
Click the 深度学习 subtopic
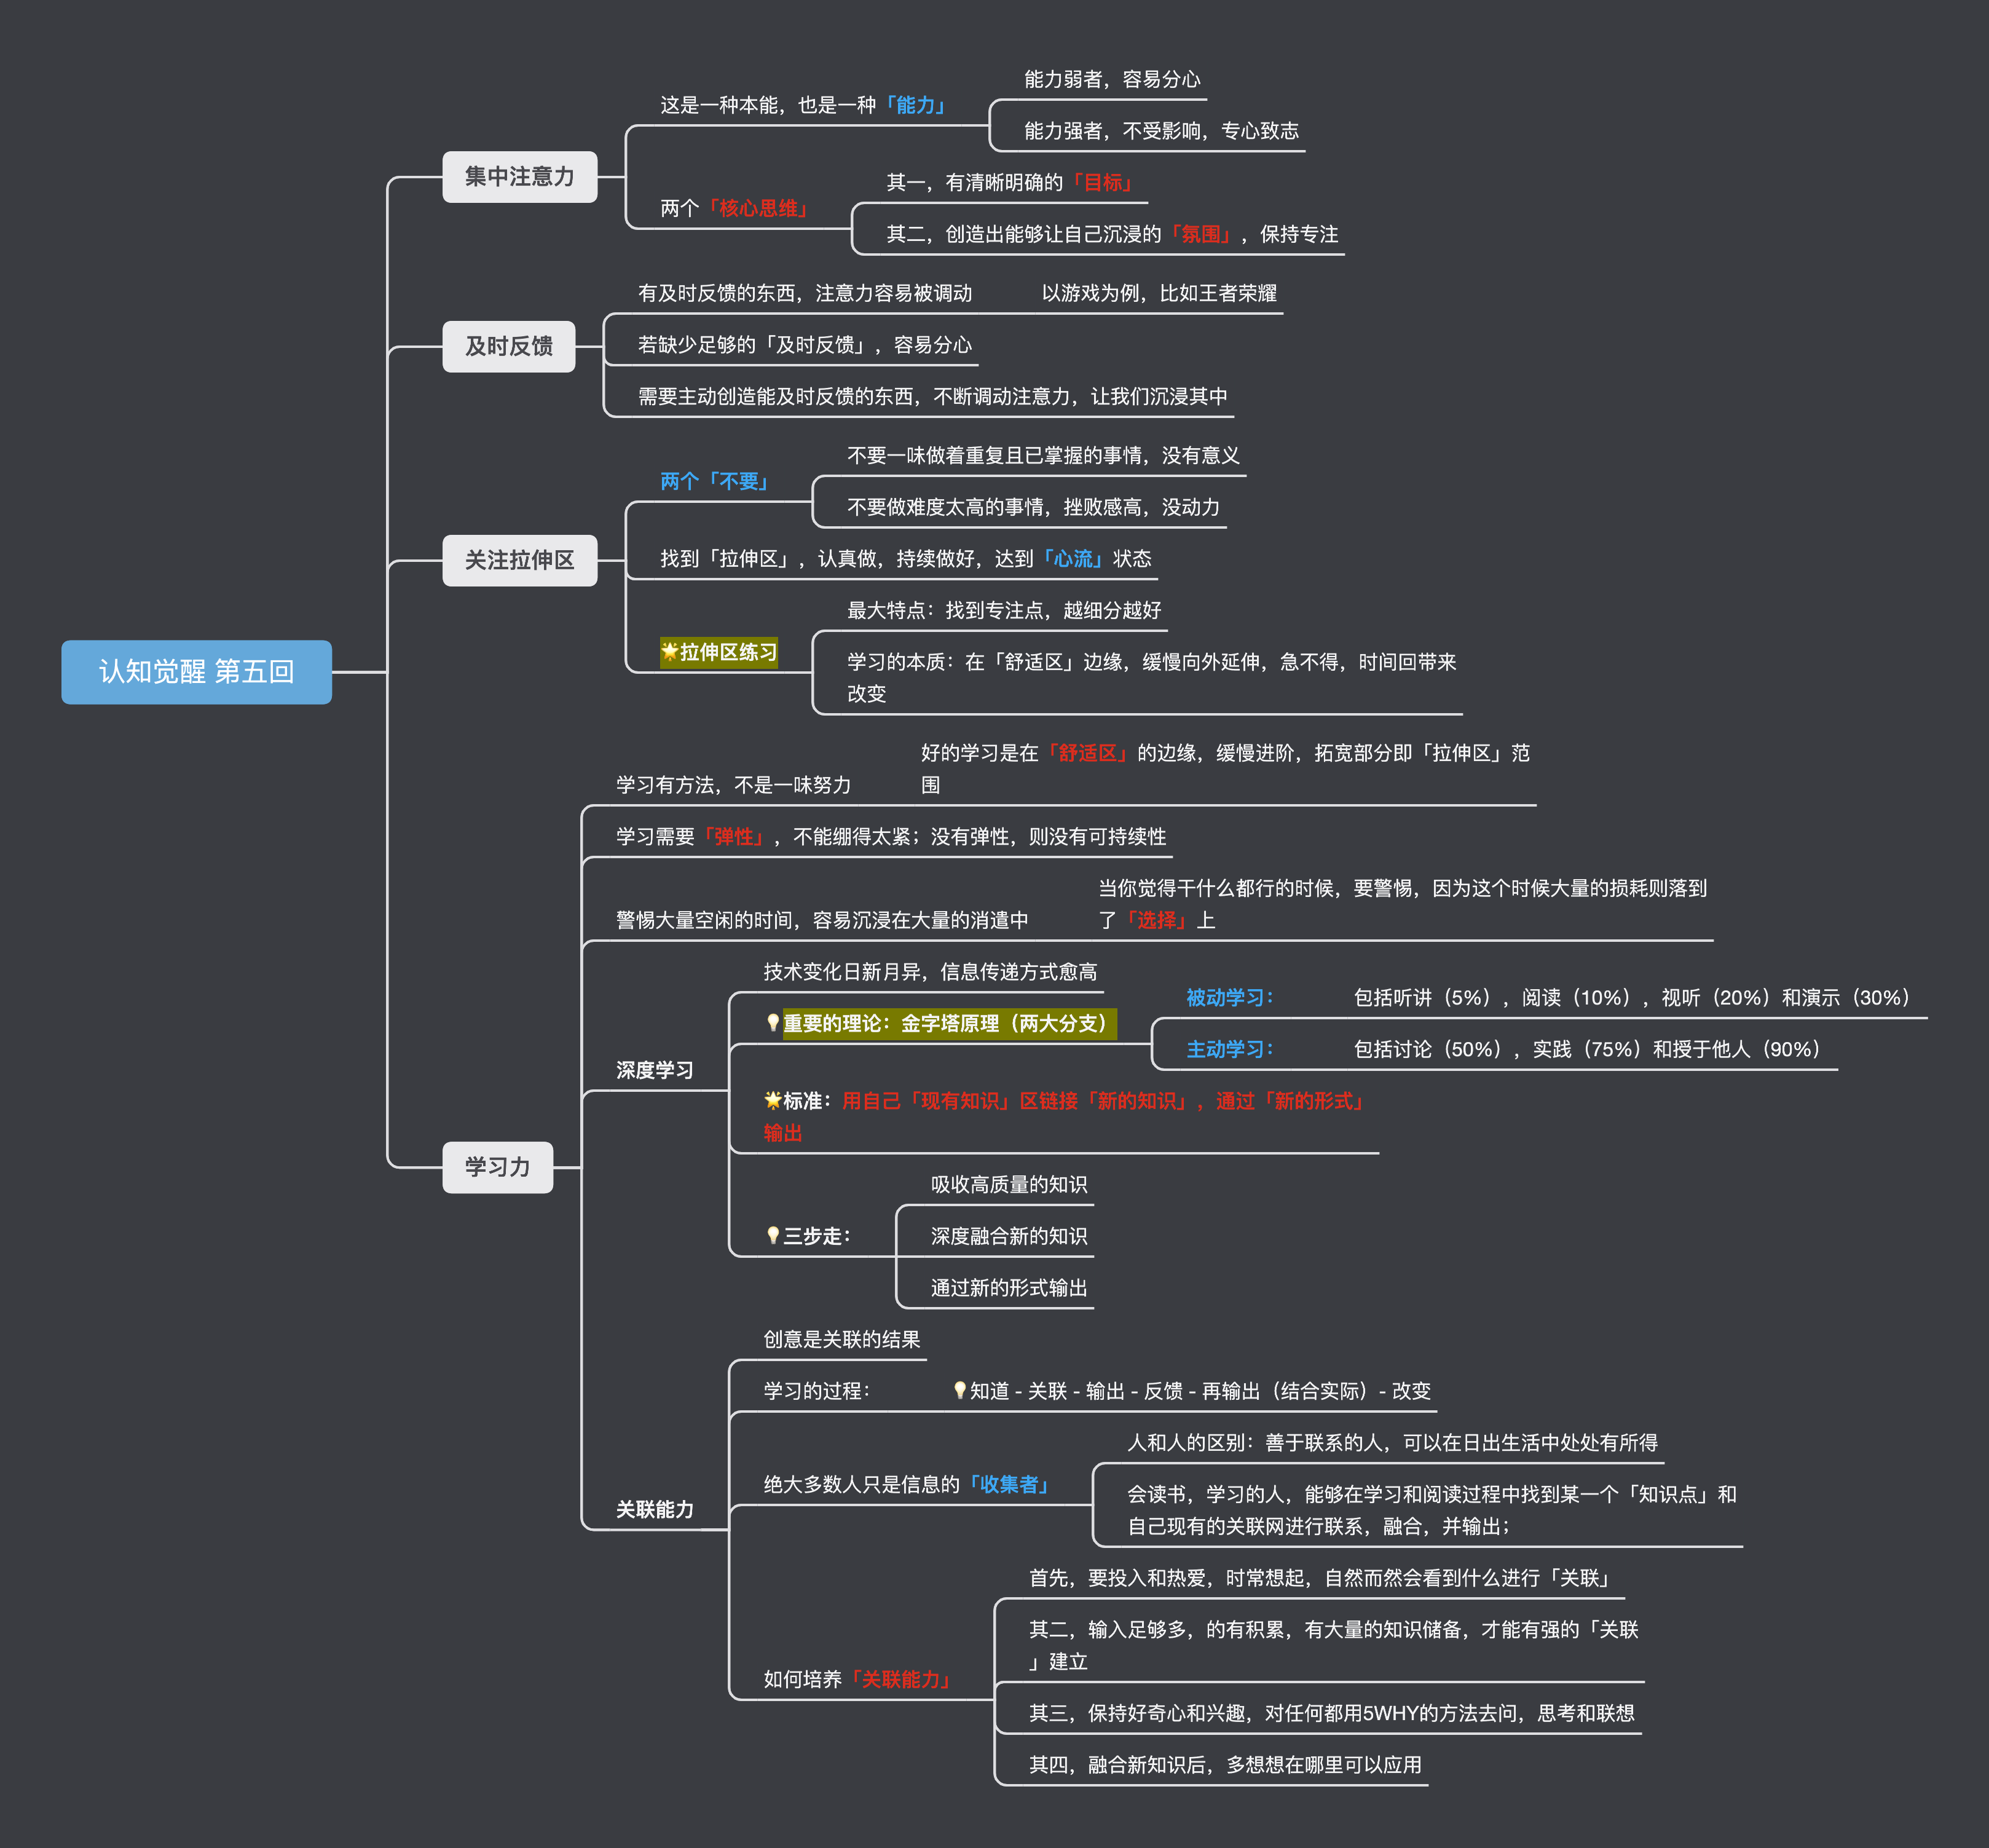[x=654, y=1070]
